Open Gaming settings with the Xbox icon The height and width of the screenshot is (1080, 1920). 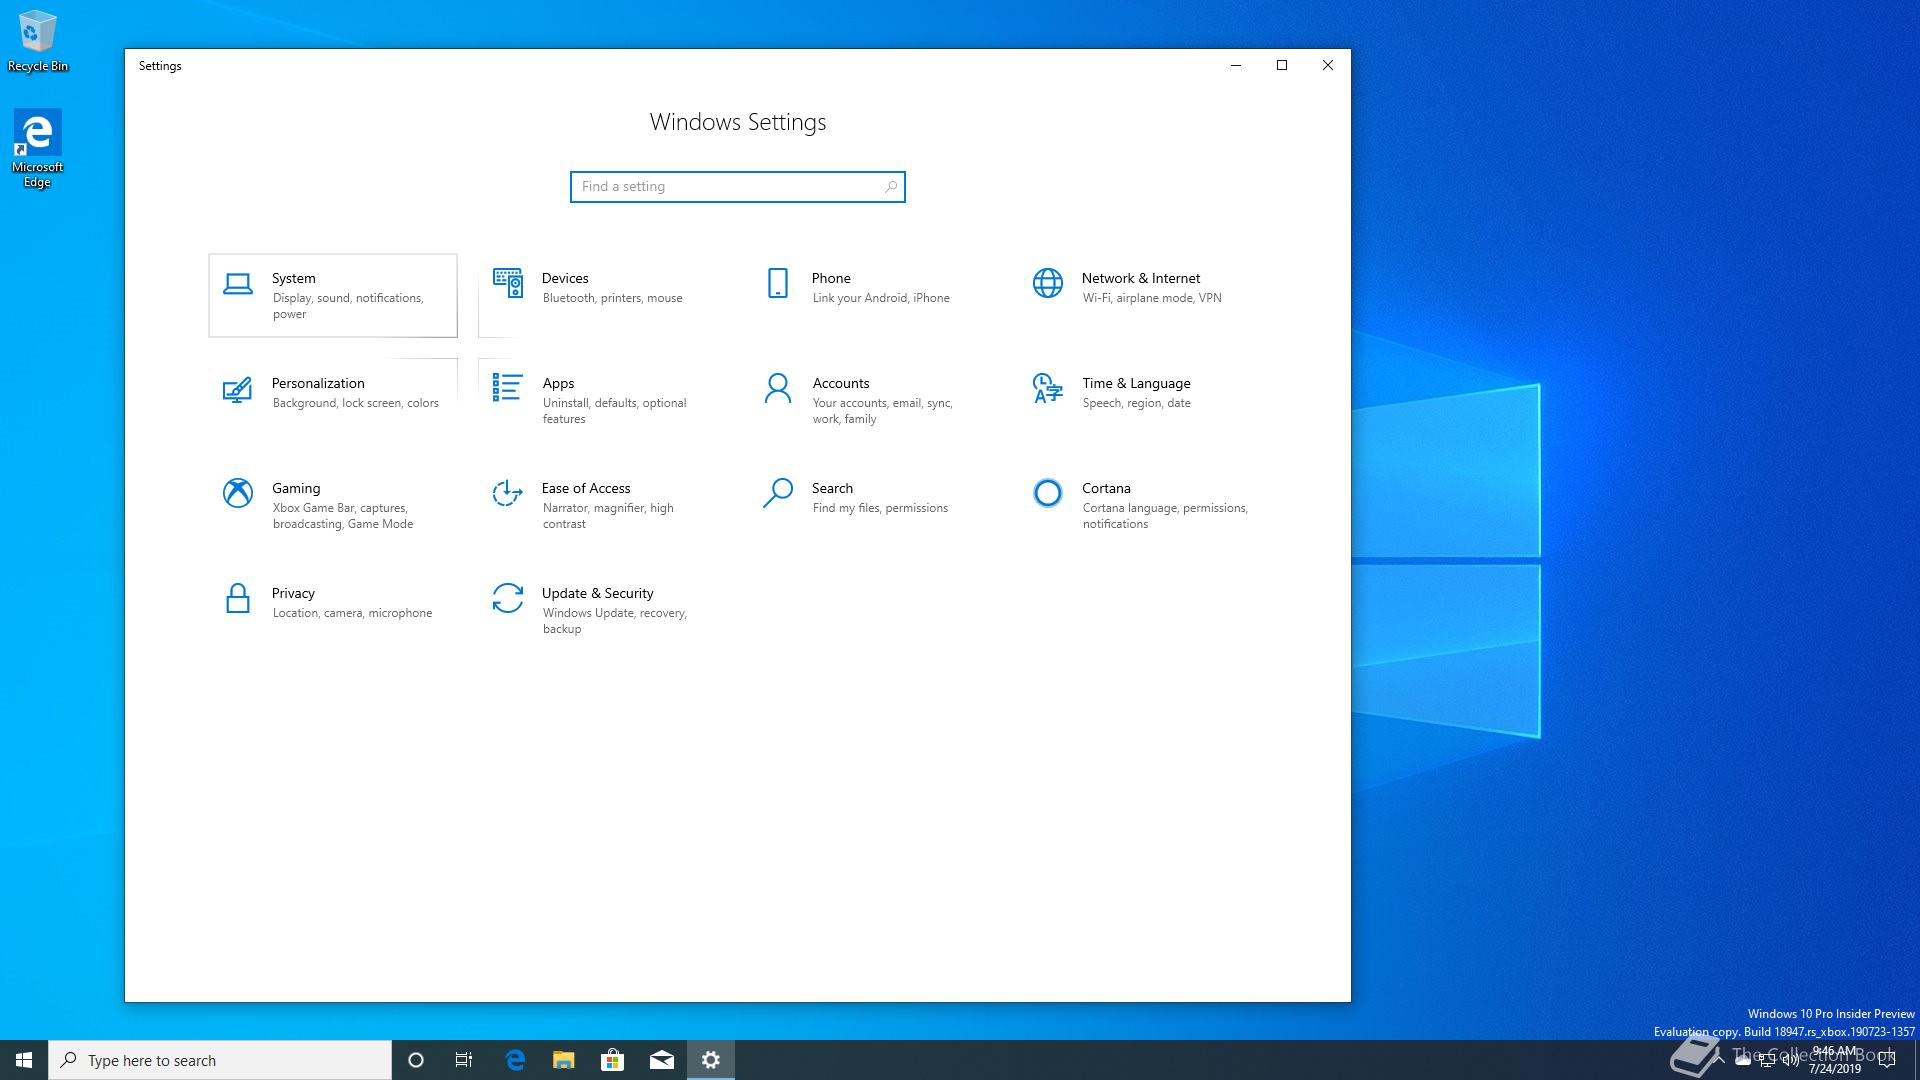(x=333, y=505)
